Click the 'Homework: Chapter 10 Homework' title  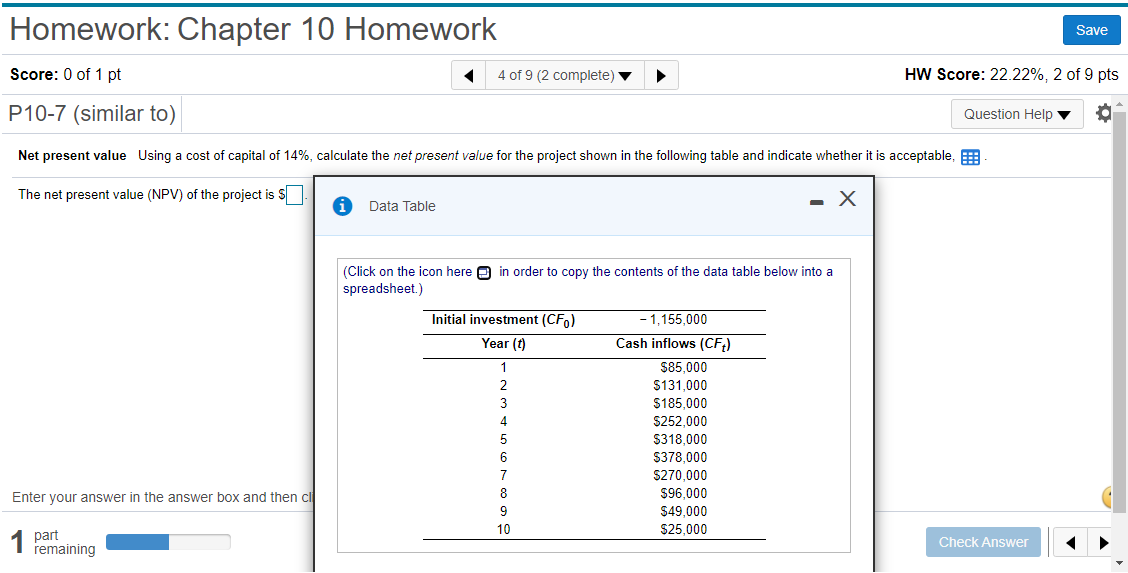click(253, 30)
